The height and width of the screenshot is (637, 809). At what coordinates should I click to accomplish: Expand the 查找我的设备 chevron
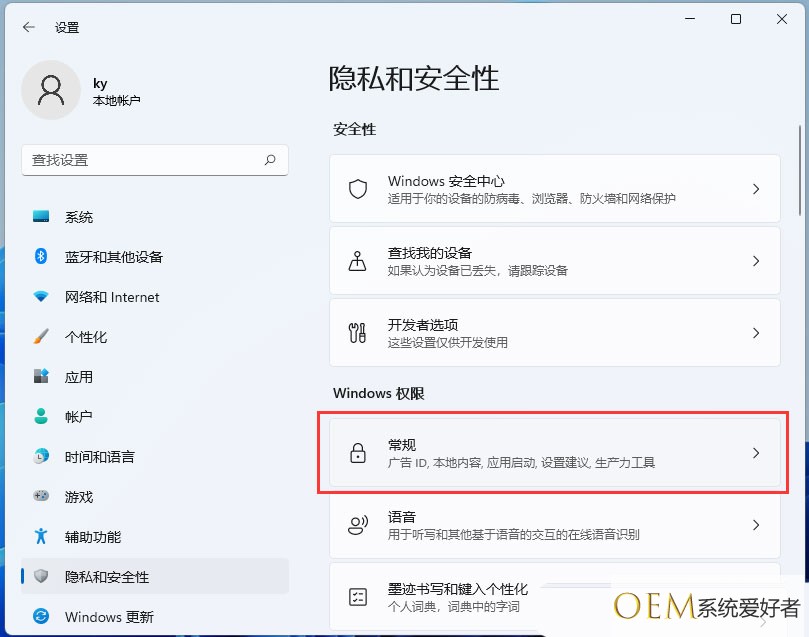756,261
